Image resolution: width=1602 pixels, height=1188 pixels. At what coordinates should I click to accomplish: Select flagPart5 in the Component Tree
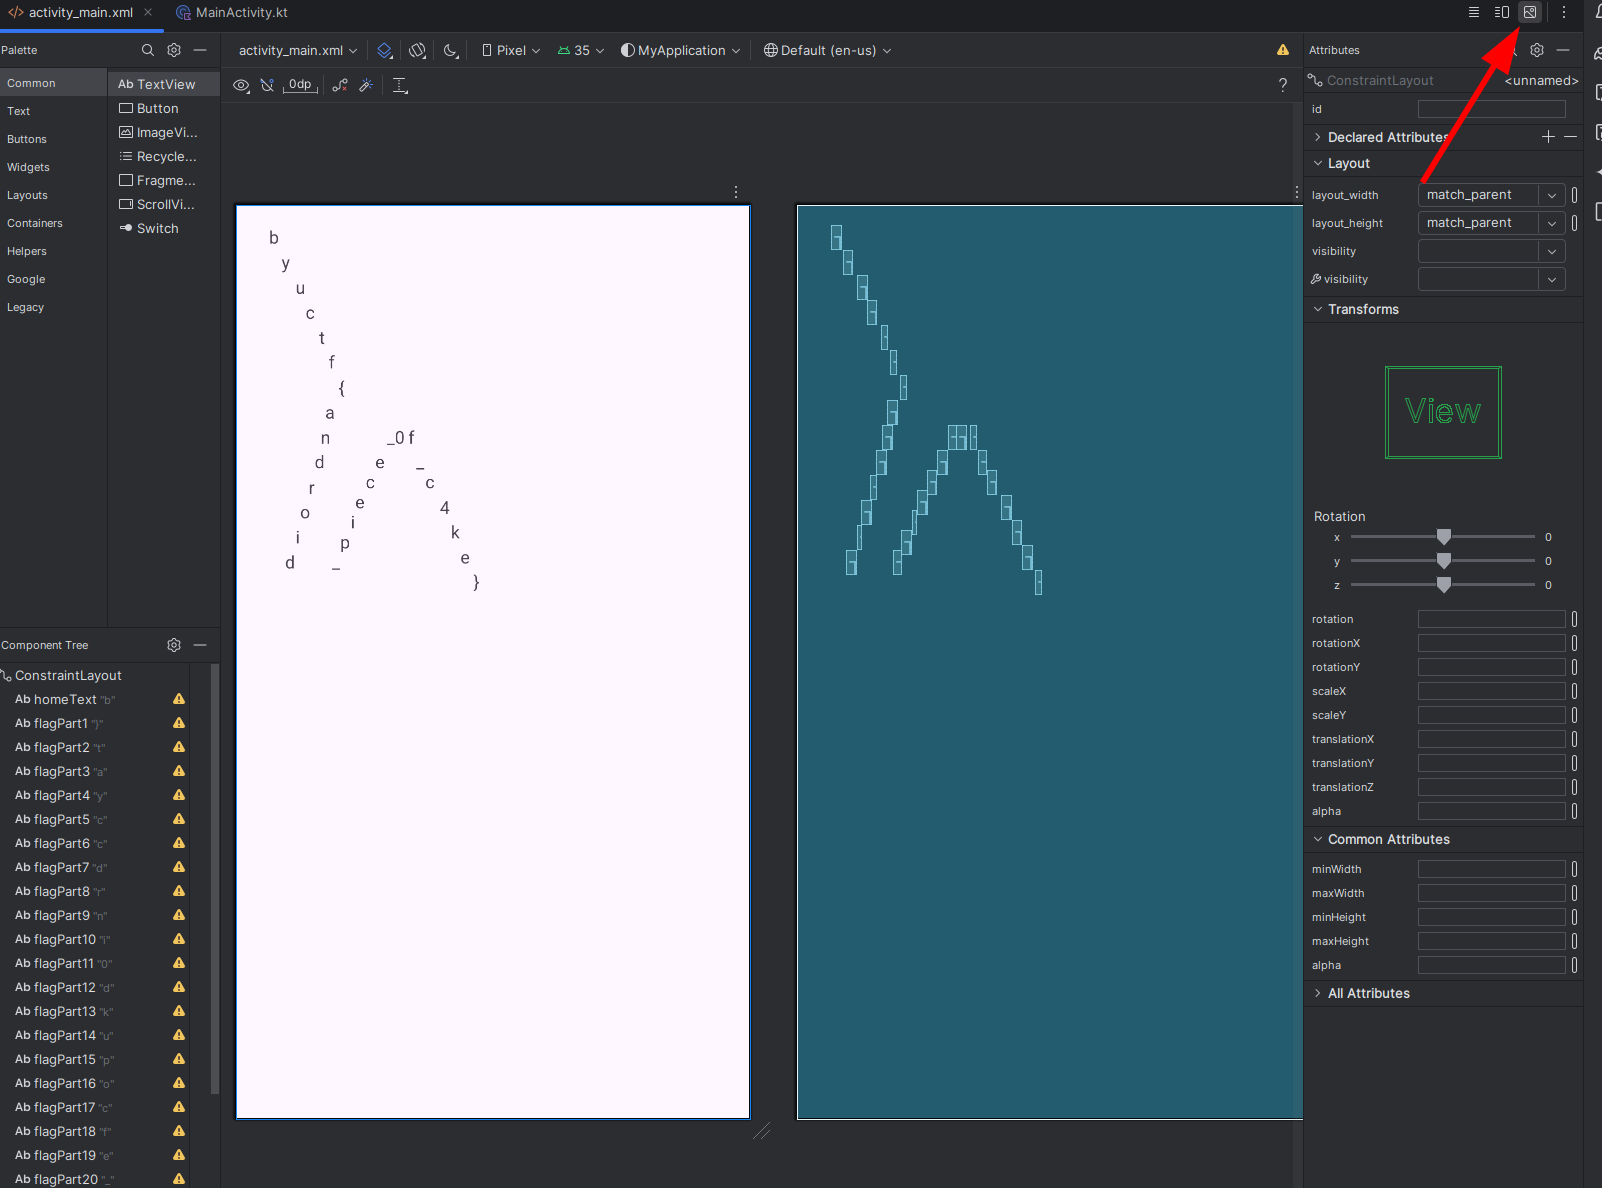pyautogui.click(x=61, y=819)
